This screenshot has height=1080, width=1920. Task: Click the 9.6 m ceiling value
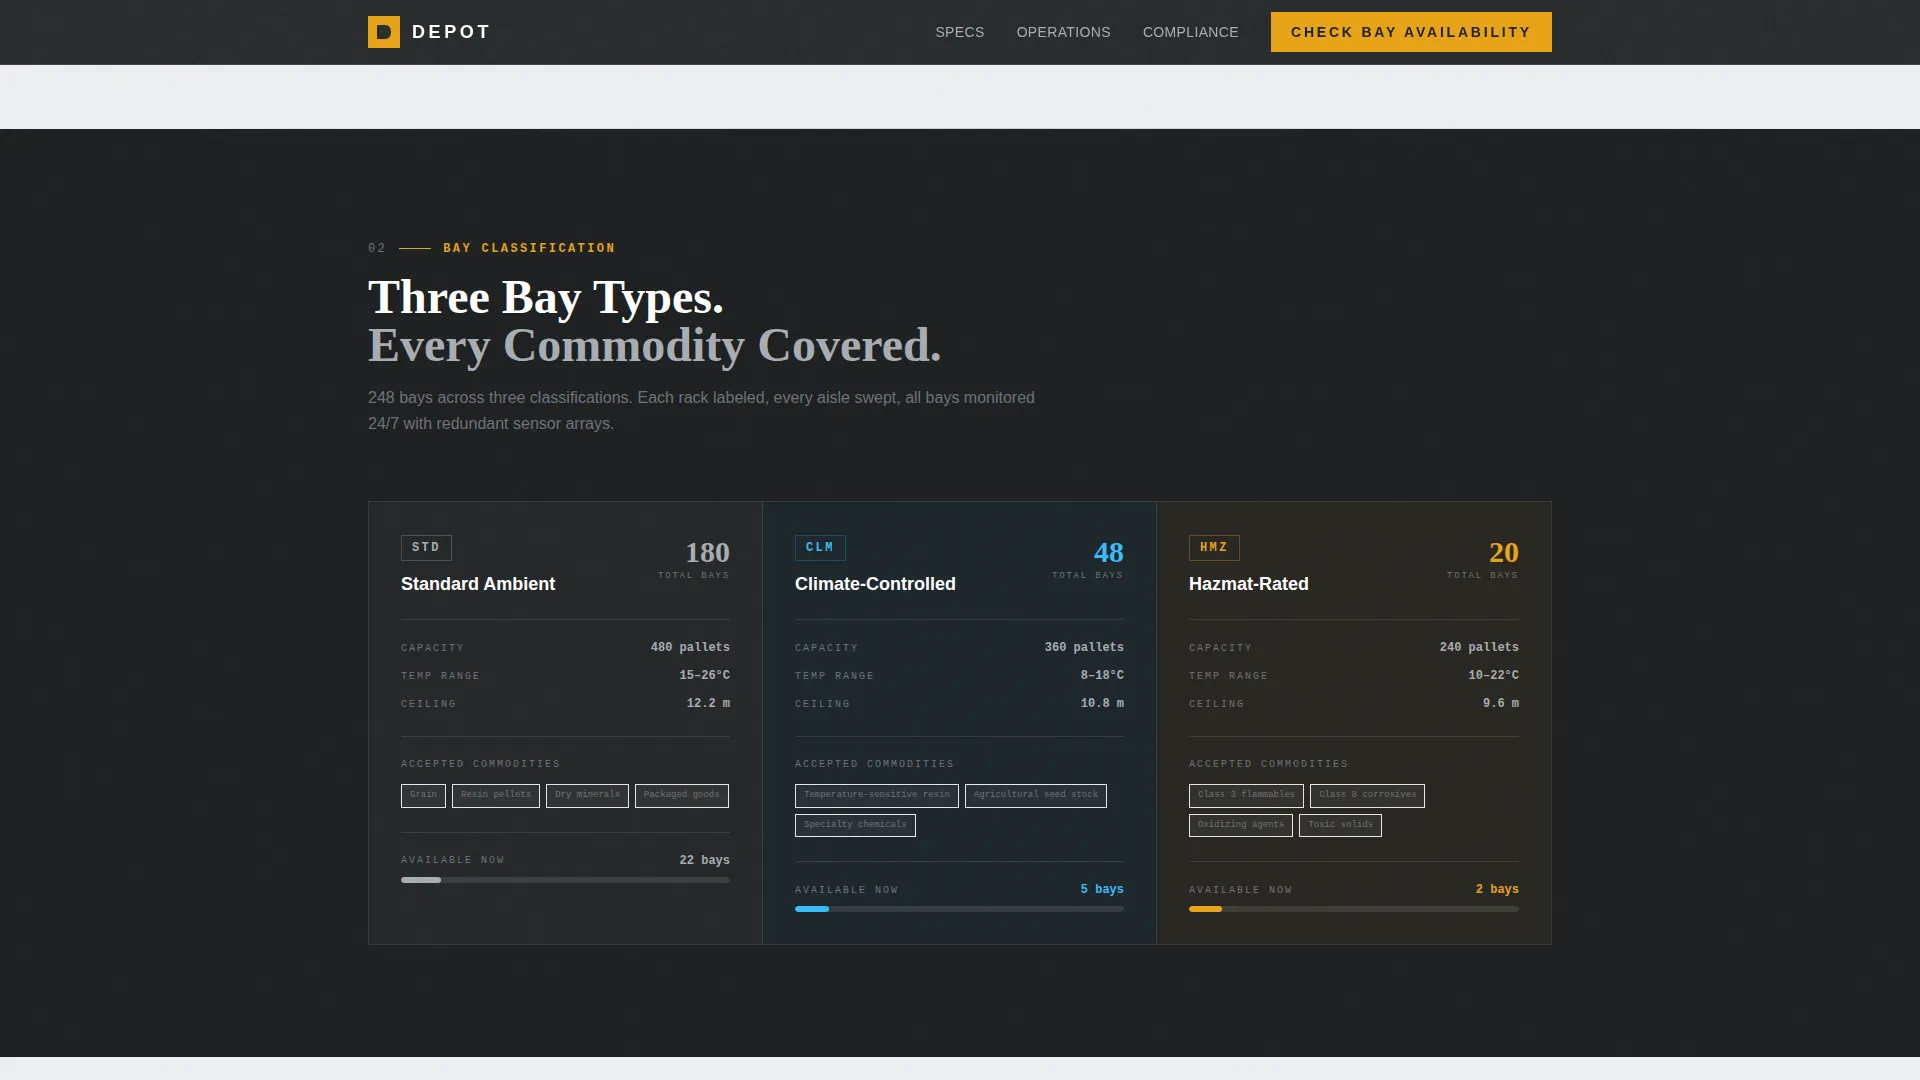click(1500, 703)
